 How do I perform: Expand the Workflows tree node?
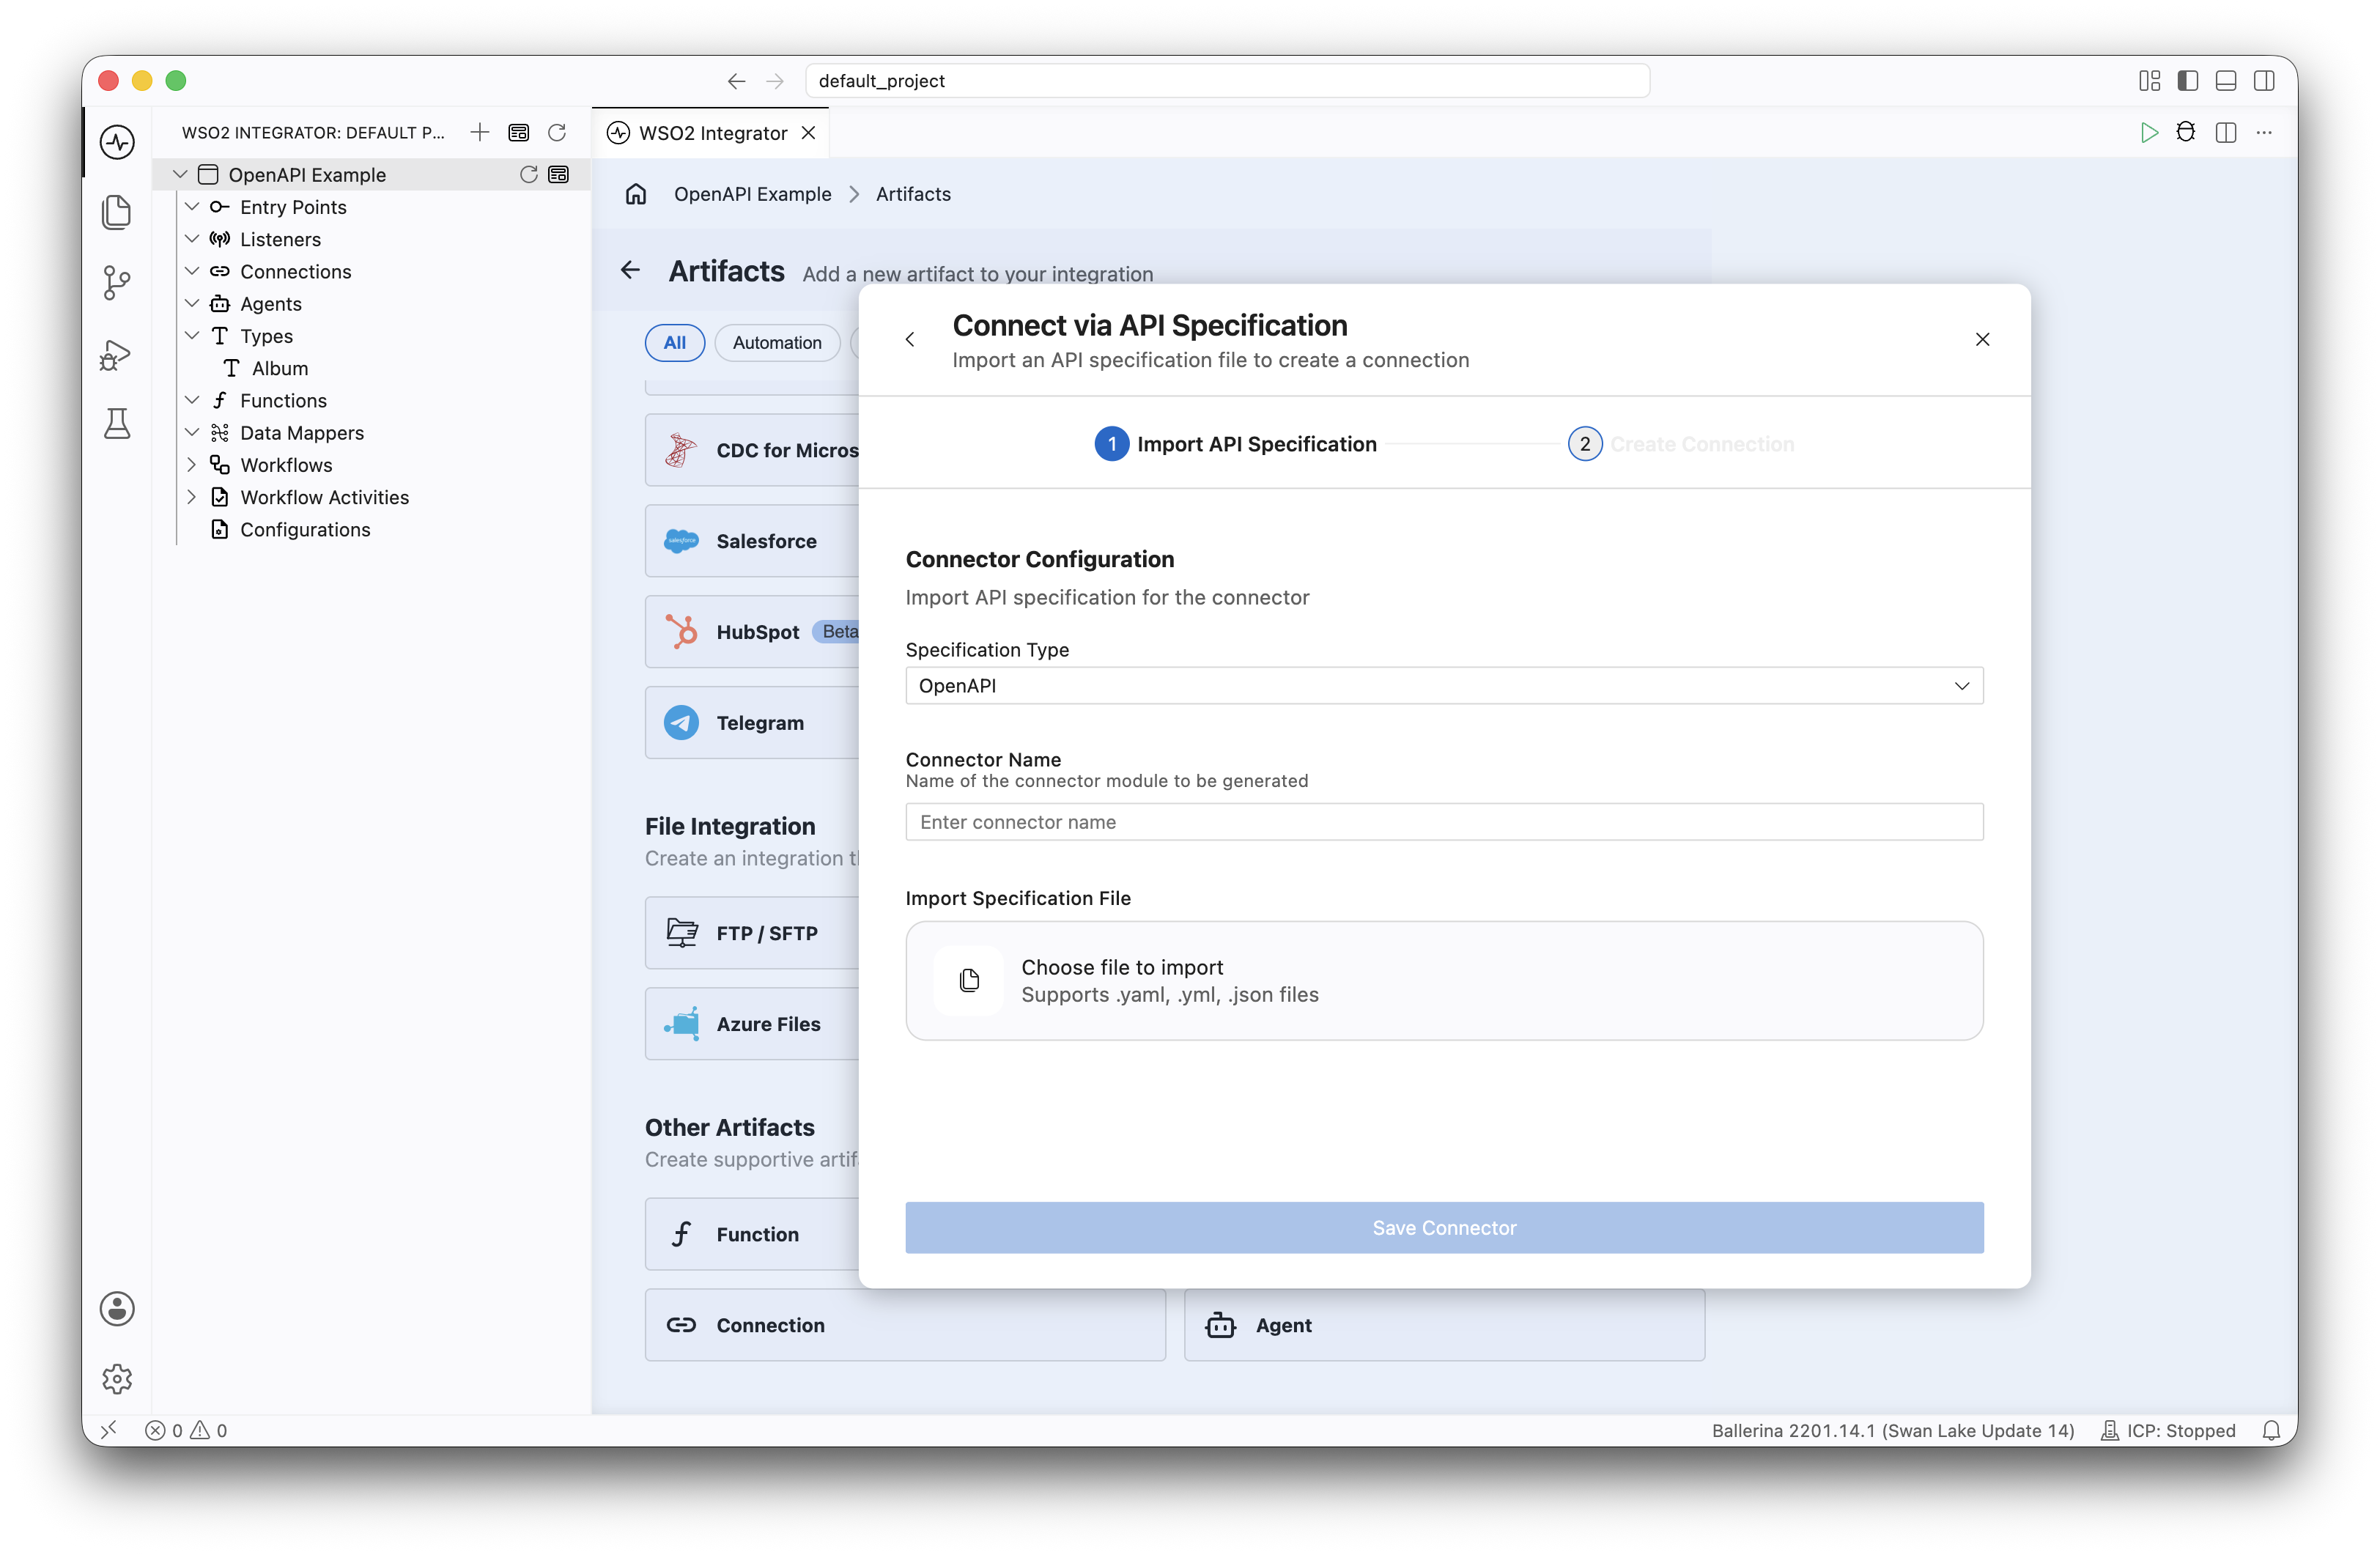(x=192, y=465)
